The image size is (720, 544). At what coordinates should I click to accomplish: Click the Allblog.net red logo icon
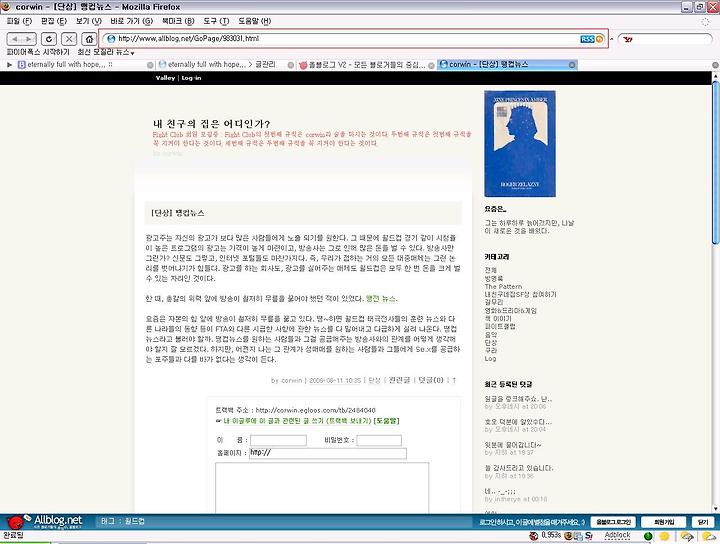coord(16,522)
